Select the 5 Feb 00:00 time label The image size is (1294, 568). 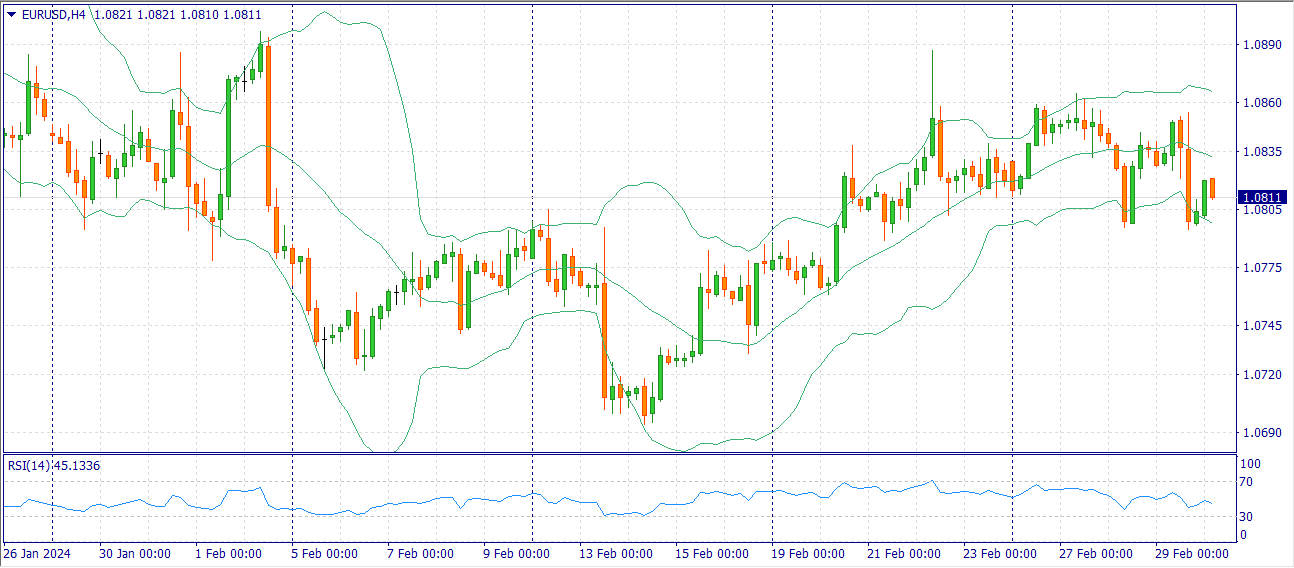point(323,554)
